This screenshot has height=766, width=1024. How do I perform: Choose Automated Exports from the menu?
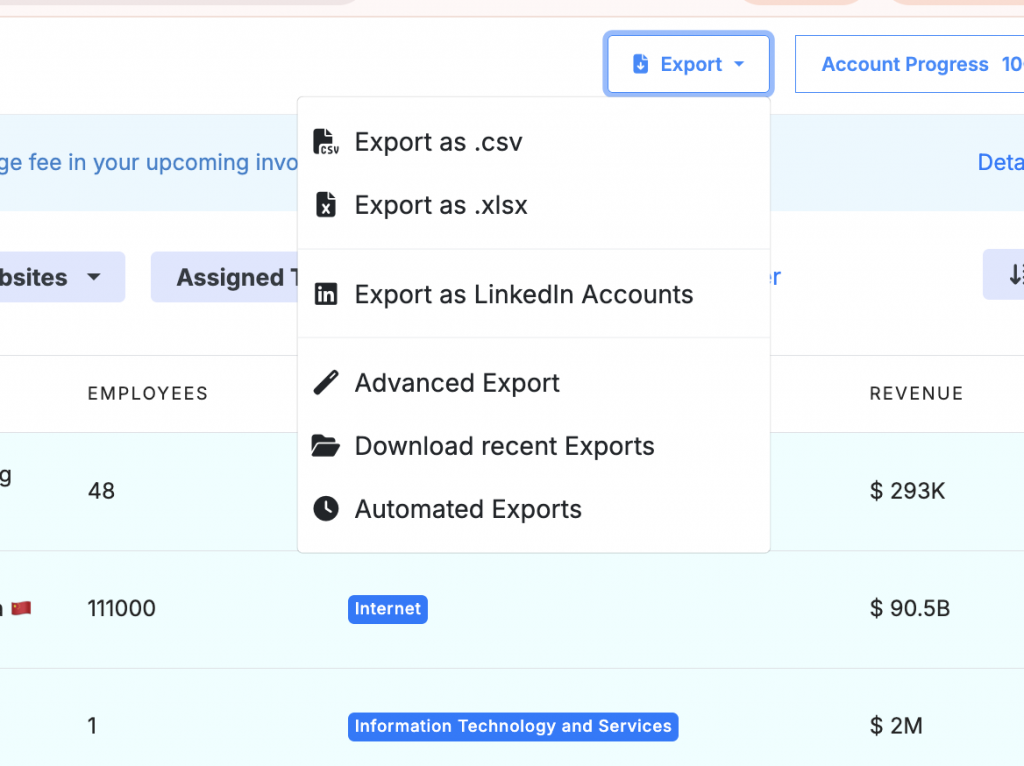pos(468,509)
